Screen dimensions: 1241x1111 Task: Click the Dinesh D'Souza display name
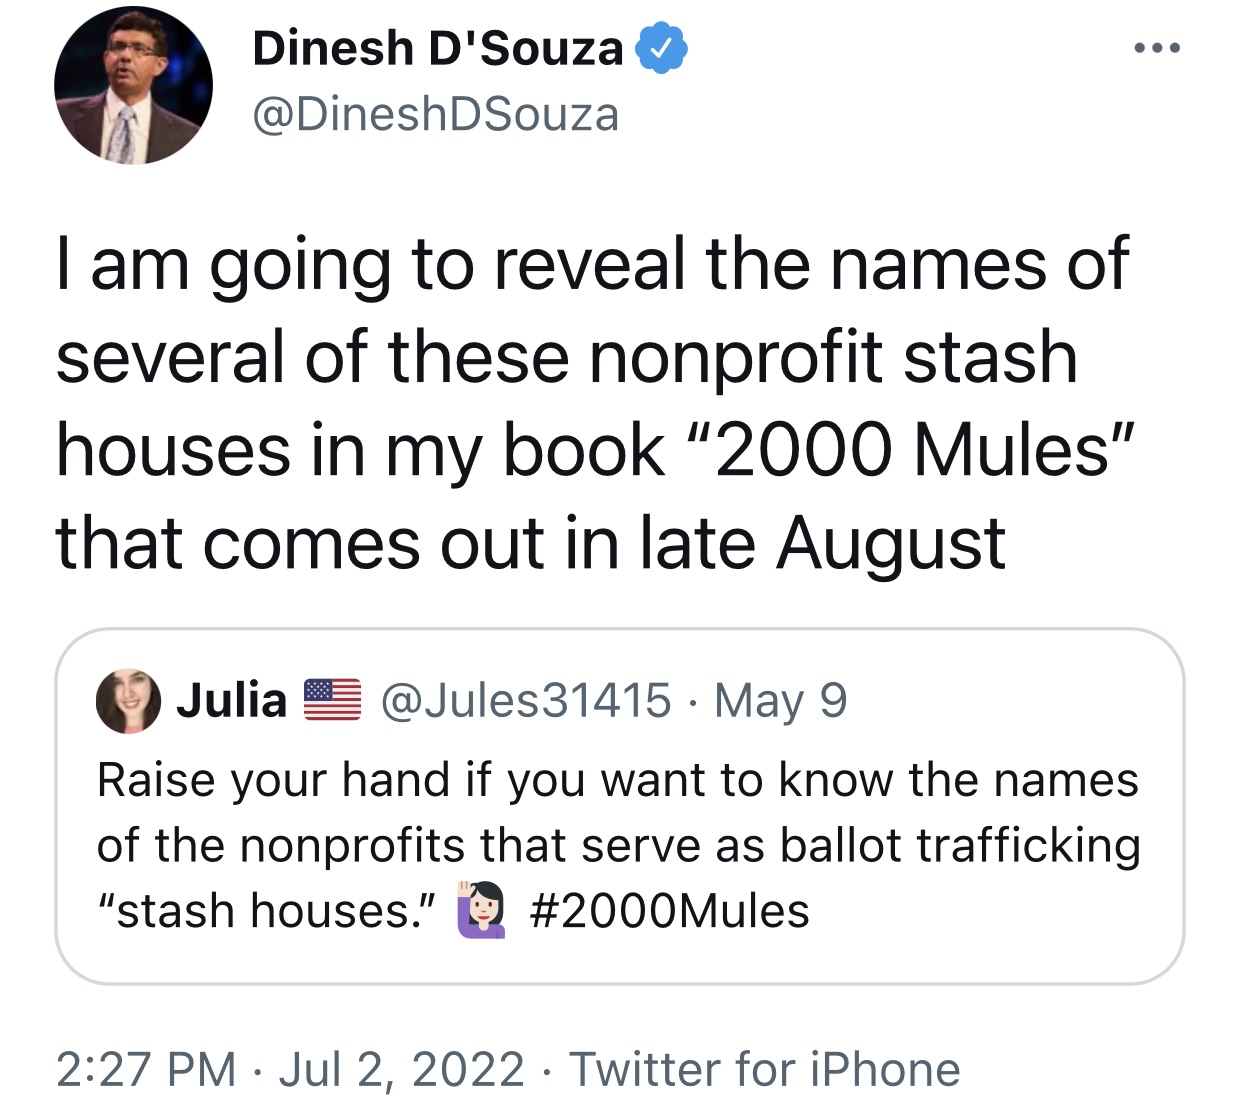tap(437, 48)
